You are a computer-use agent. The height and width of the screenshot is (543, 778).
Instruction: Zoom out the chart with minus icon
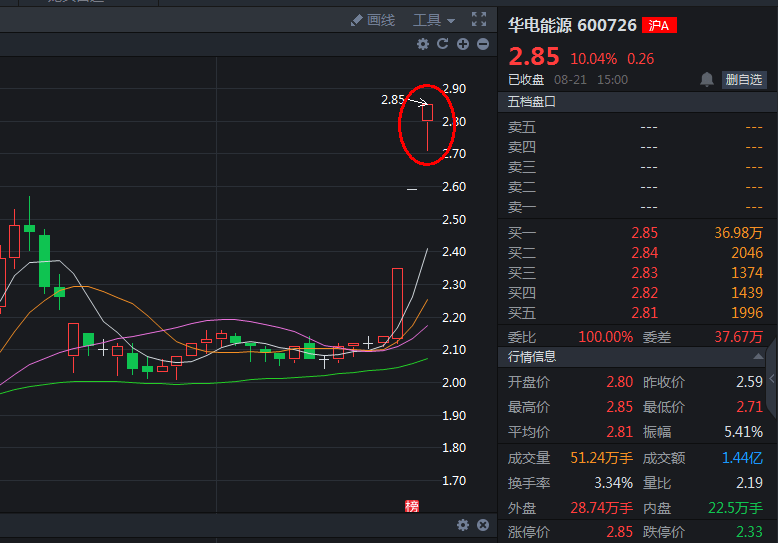[x=483, y=44]
